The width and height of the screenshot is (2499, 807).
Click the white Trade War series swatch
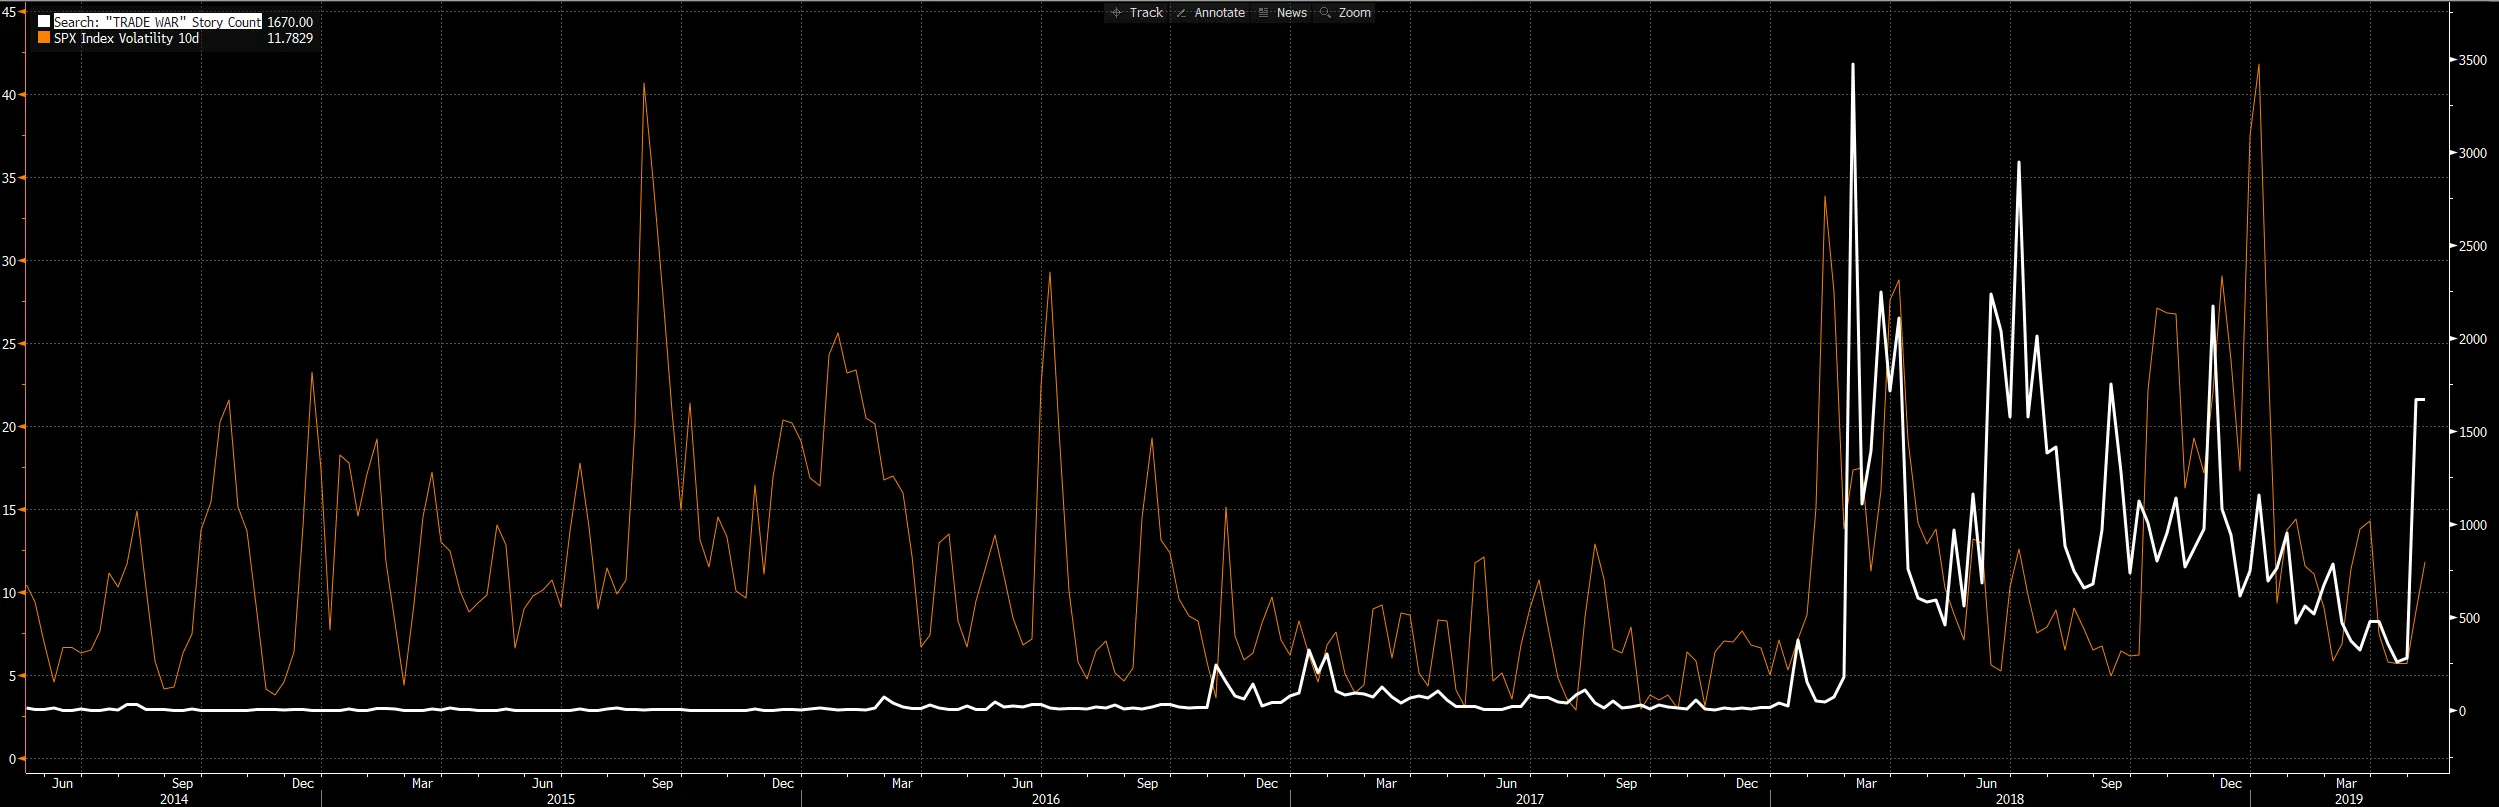[x=44, y=22]
